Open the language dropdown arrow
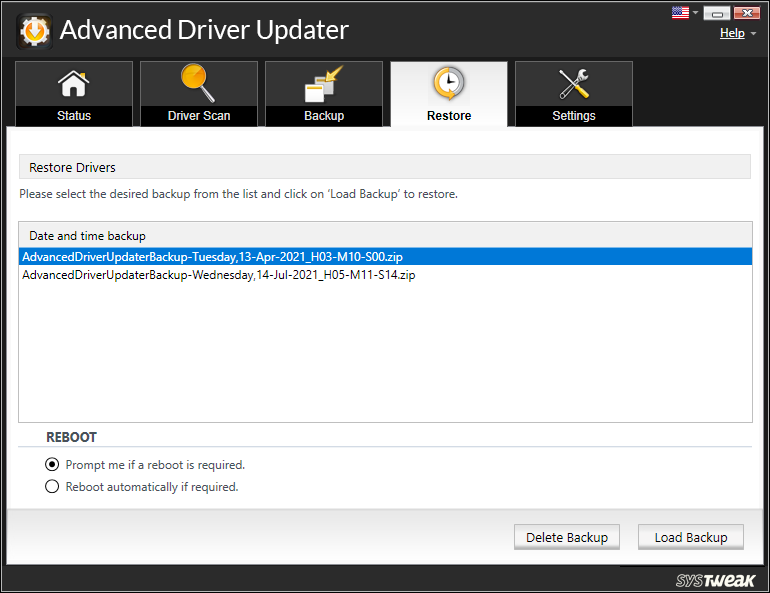Viewport: 770px width, 593px height. click(695, 13)
